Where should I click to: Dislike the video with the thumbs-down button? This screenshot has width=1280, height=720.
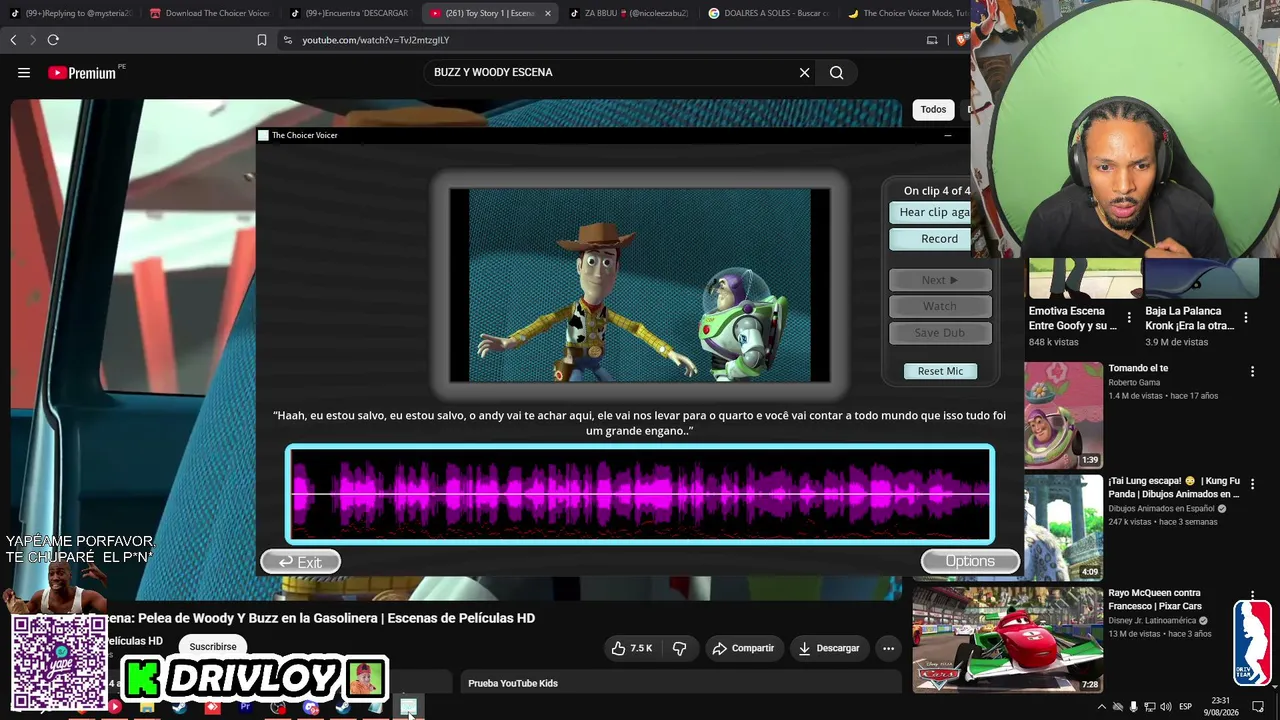click(679, 648)
